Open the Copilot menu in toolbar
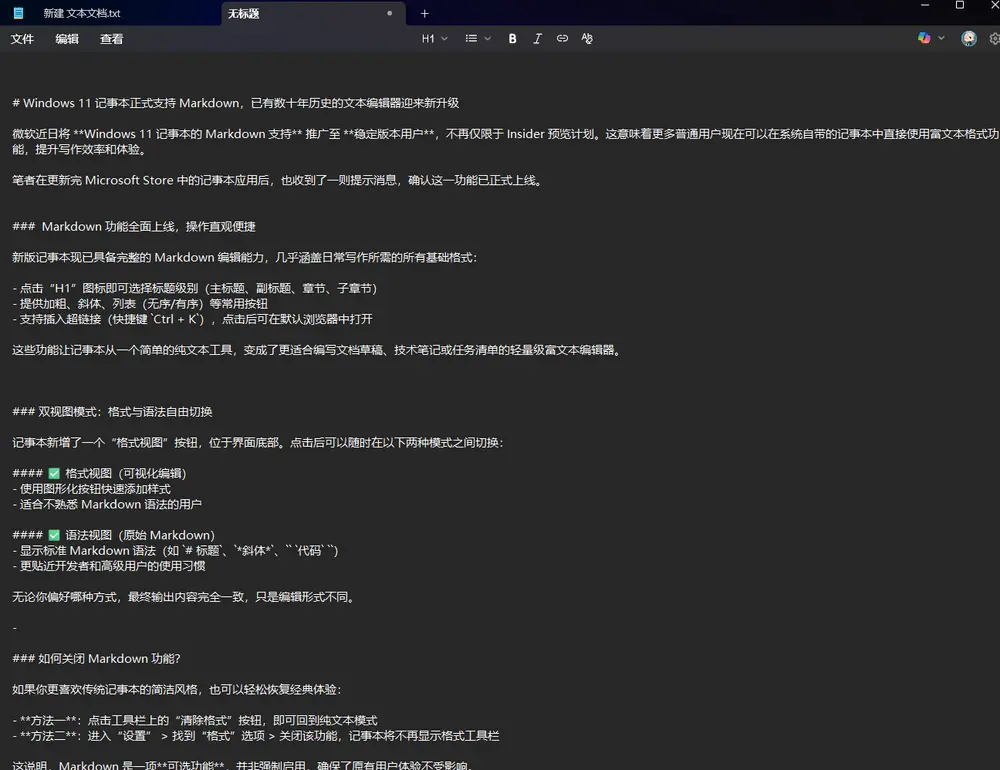This screenshot has width=1000, height=770. point(931,38)
